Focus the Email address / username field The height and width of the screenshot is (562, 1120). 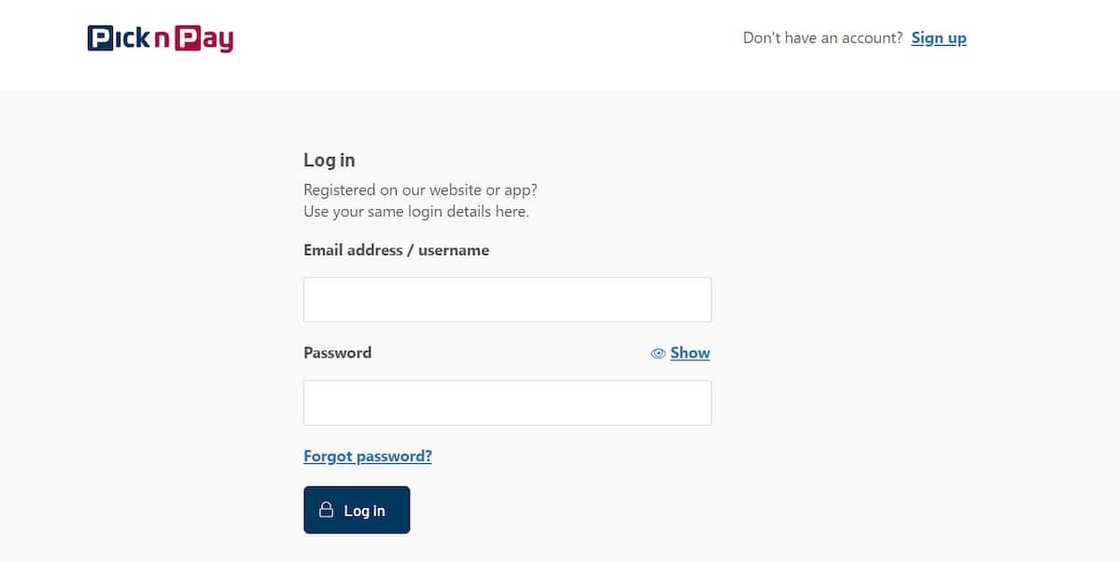pos(507,300)
